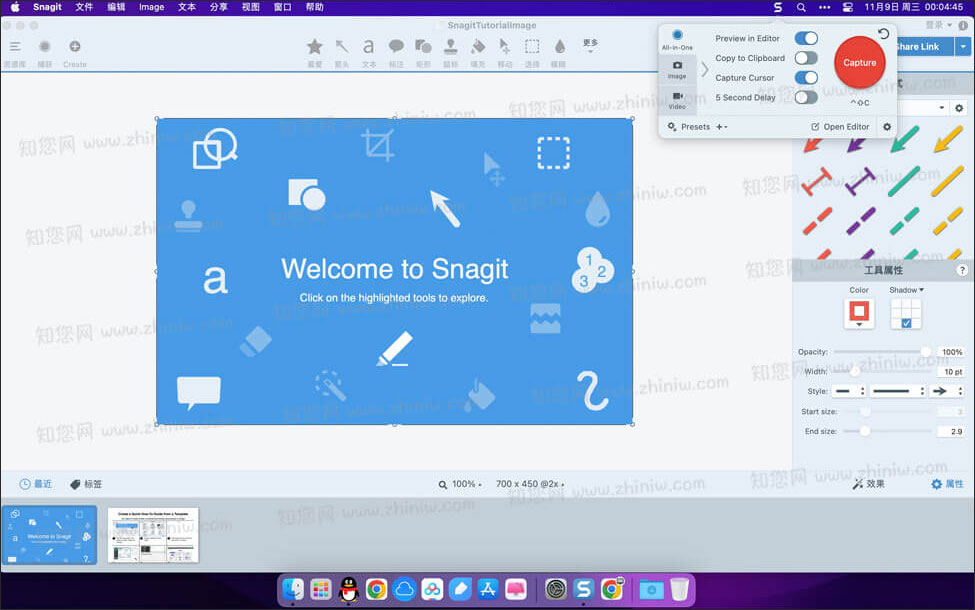Open the Shadow dropdown
Image resolution: width=975 pixels, height=610 pixels.
pyautogui.click(x=907, y=290)
